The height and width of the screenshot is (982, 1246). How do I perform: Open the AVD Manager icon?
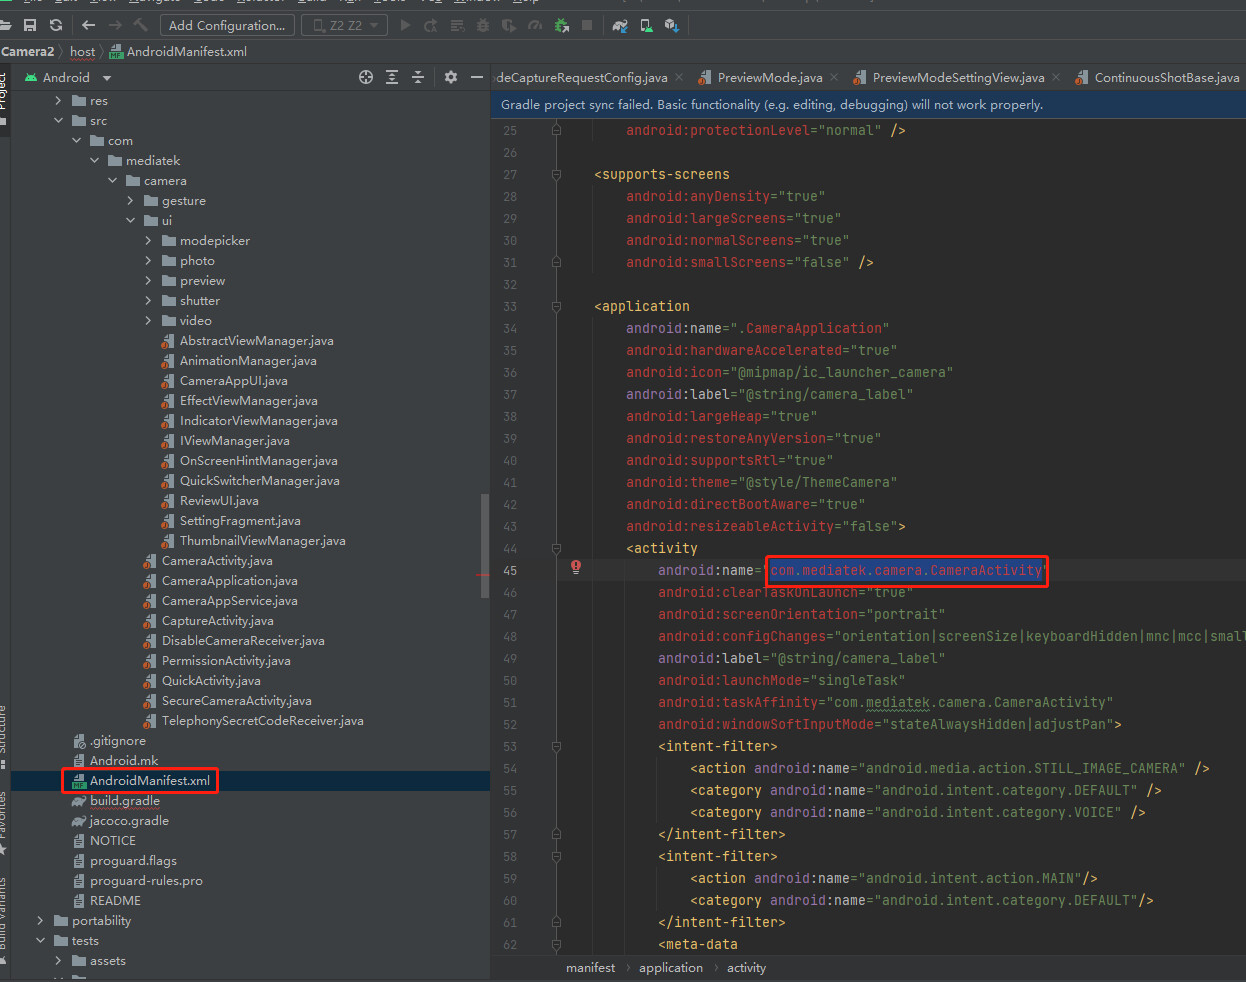click(646, 25)
